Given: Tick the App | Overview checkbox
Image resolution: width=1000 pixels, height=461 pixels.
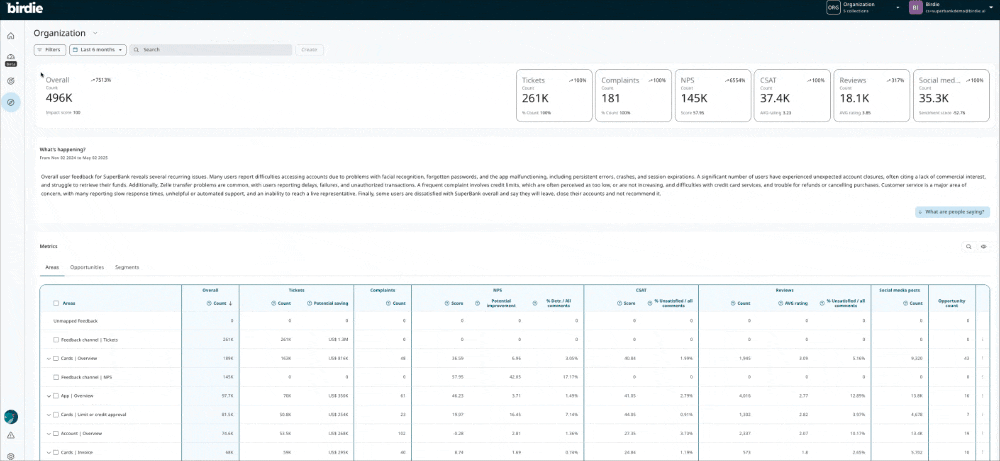Looking at the screenshot, I should coord(56,396).
